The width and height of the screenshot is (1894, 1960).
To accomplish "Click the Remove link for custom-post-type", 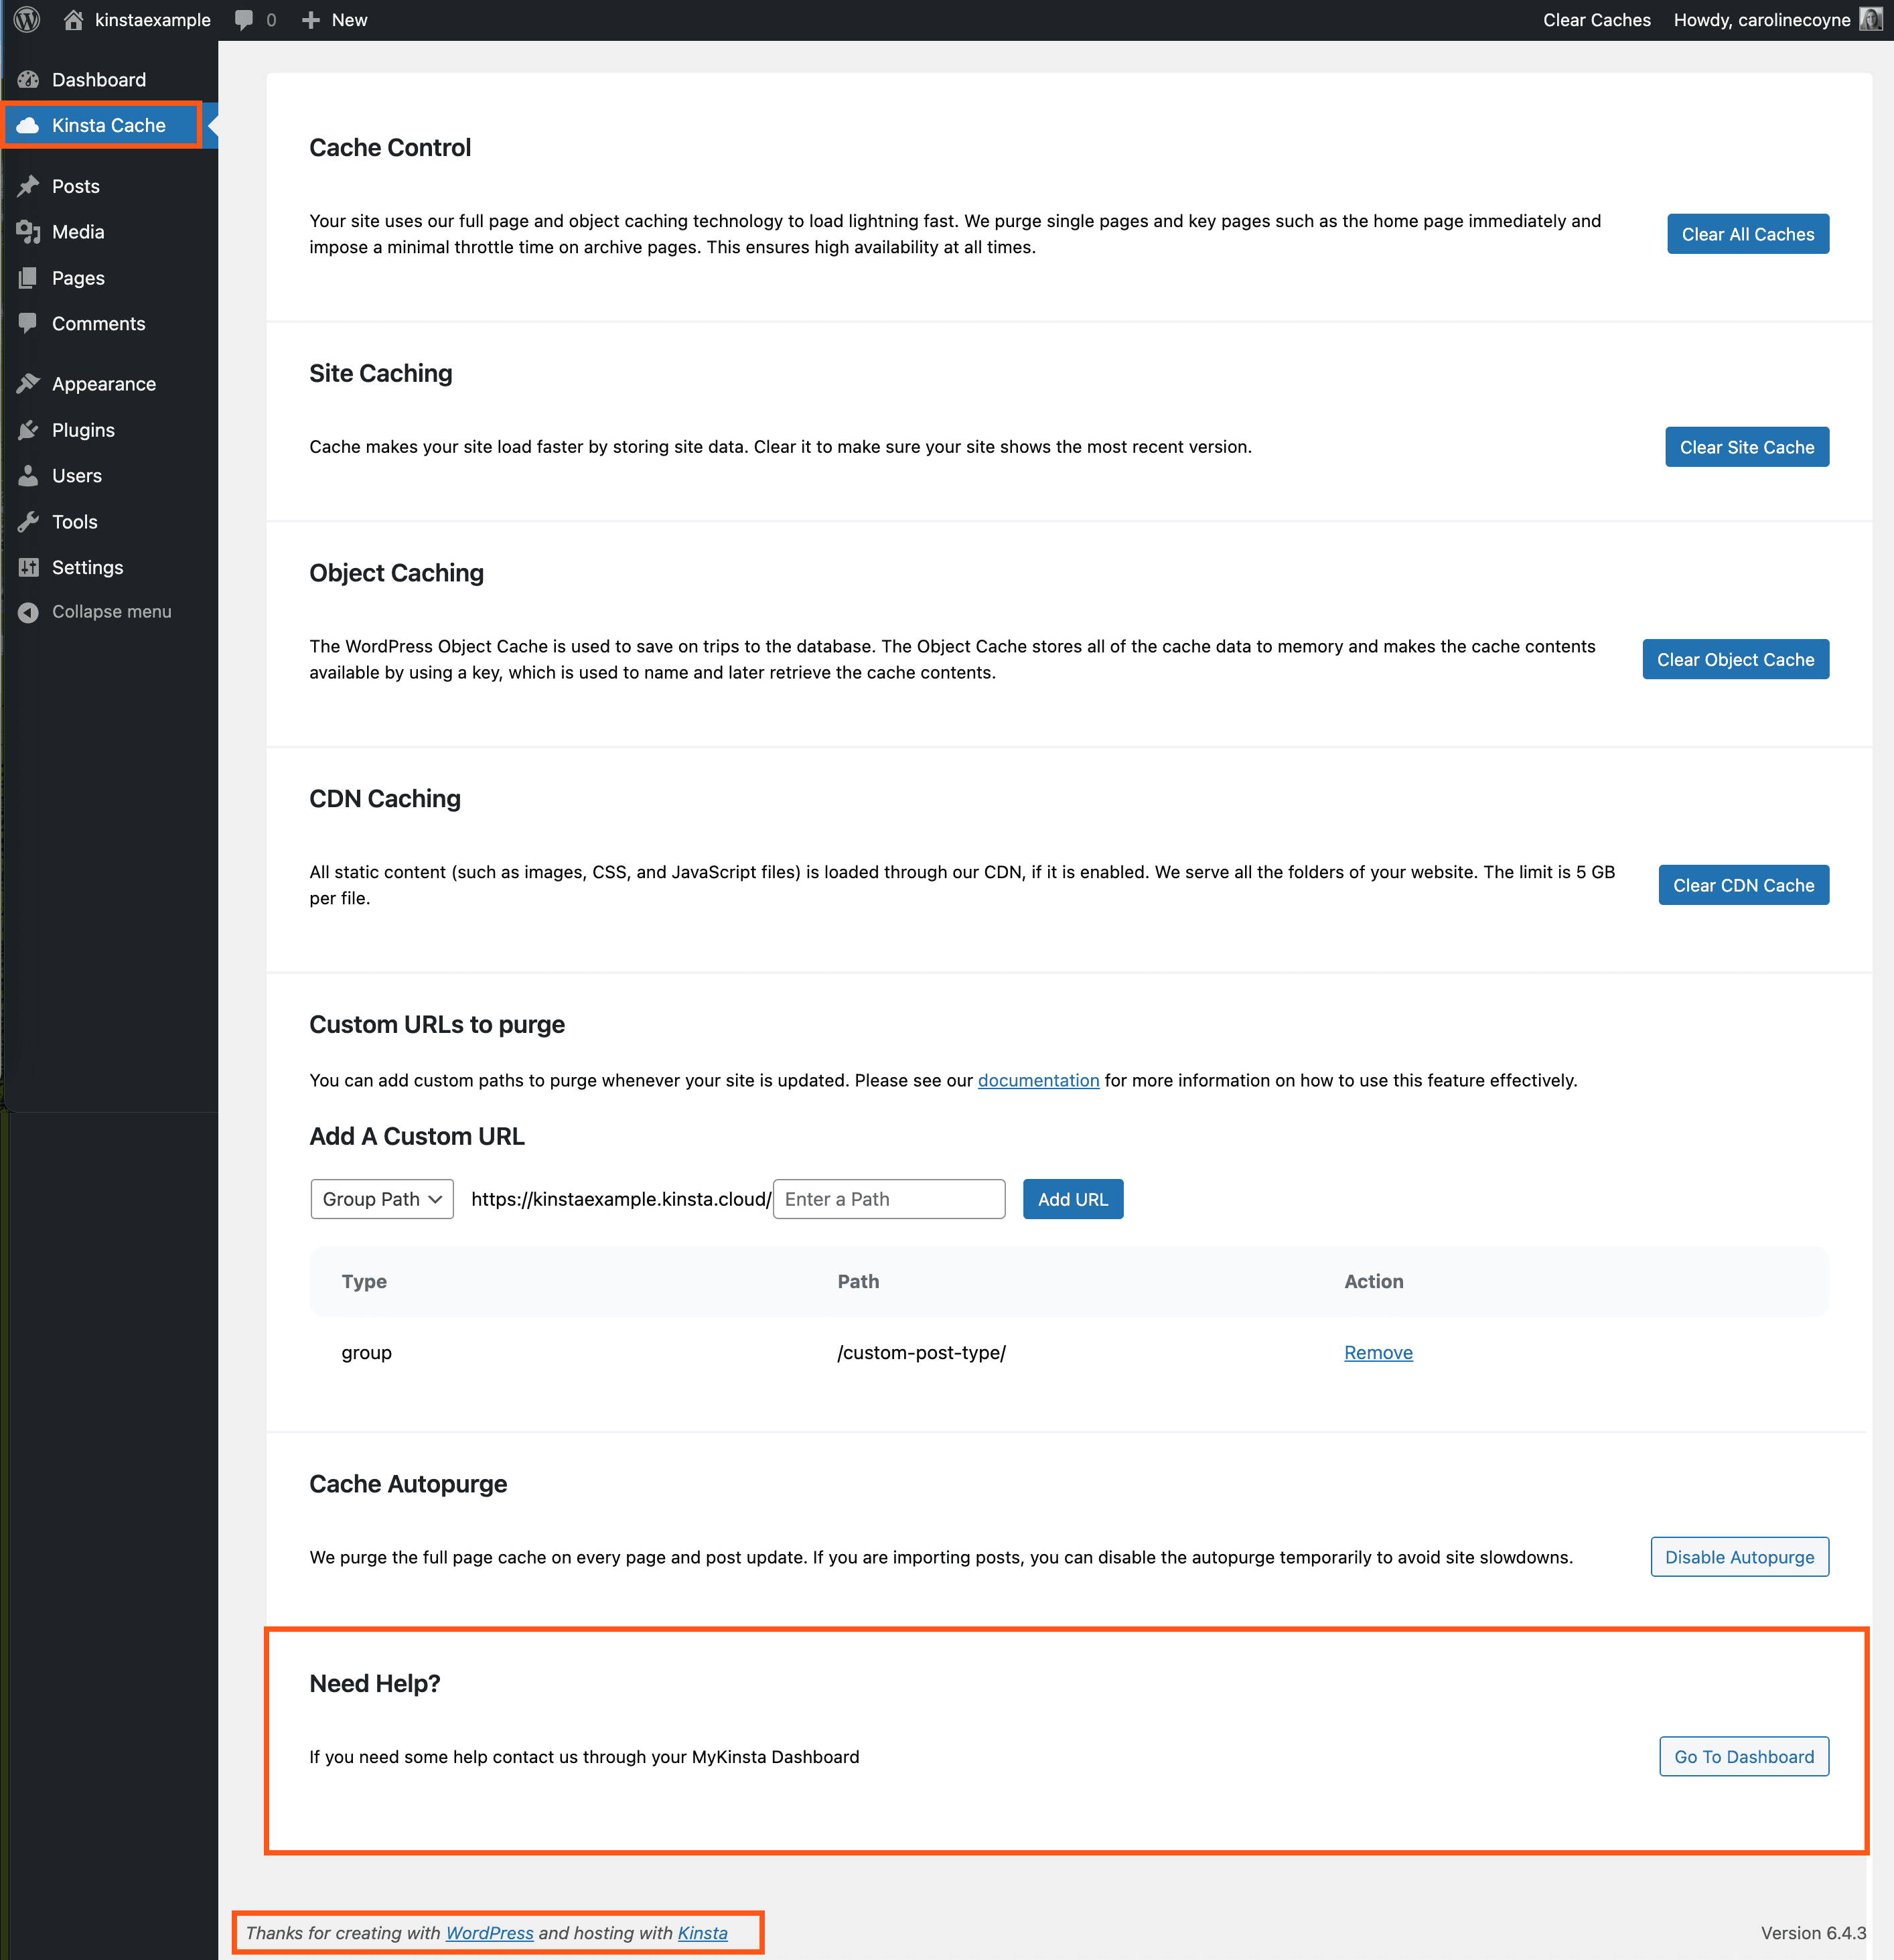I will (1376, 1351).
